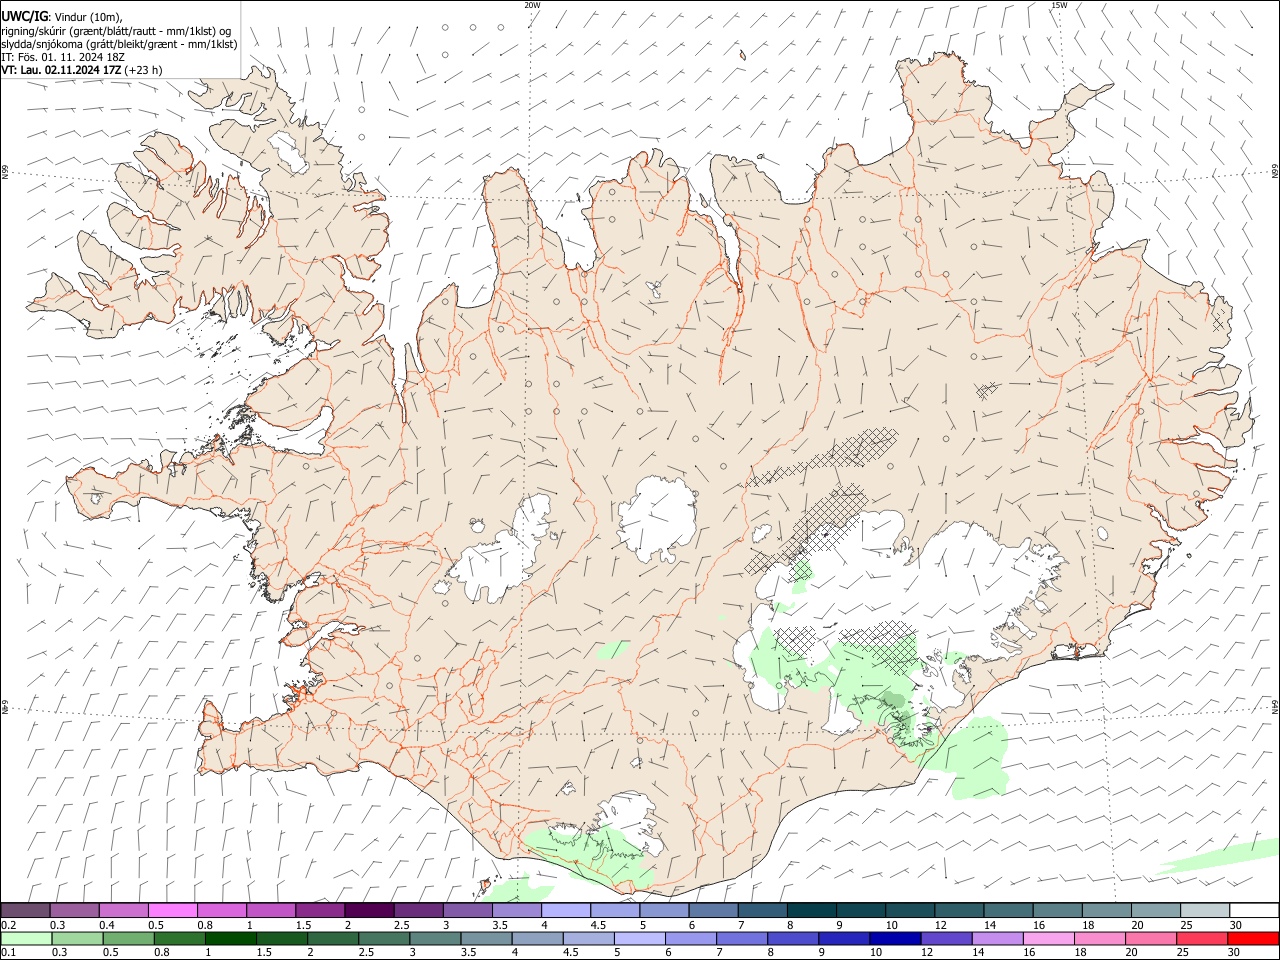Pick the upper legend swatch labeled 0.8

222,910
